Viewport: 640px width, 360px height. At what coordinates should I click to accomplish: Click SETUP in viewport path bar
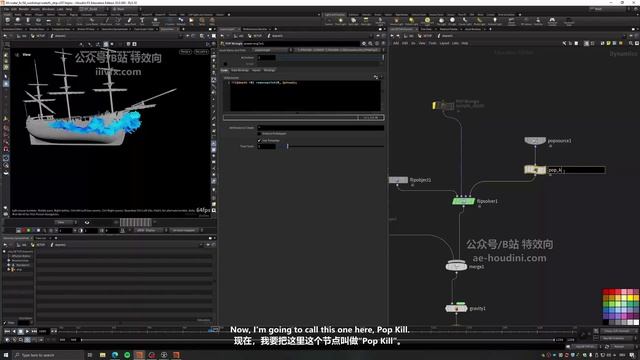click(38, 36)
